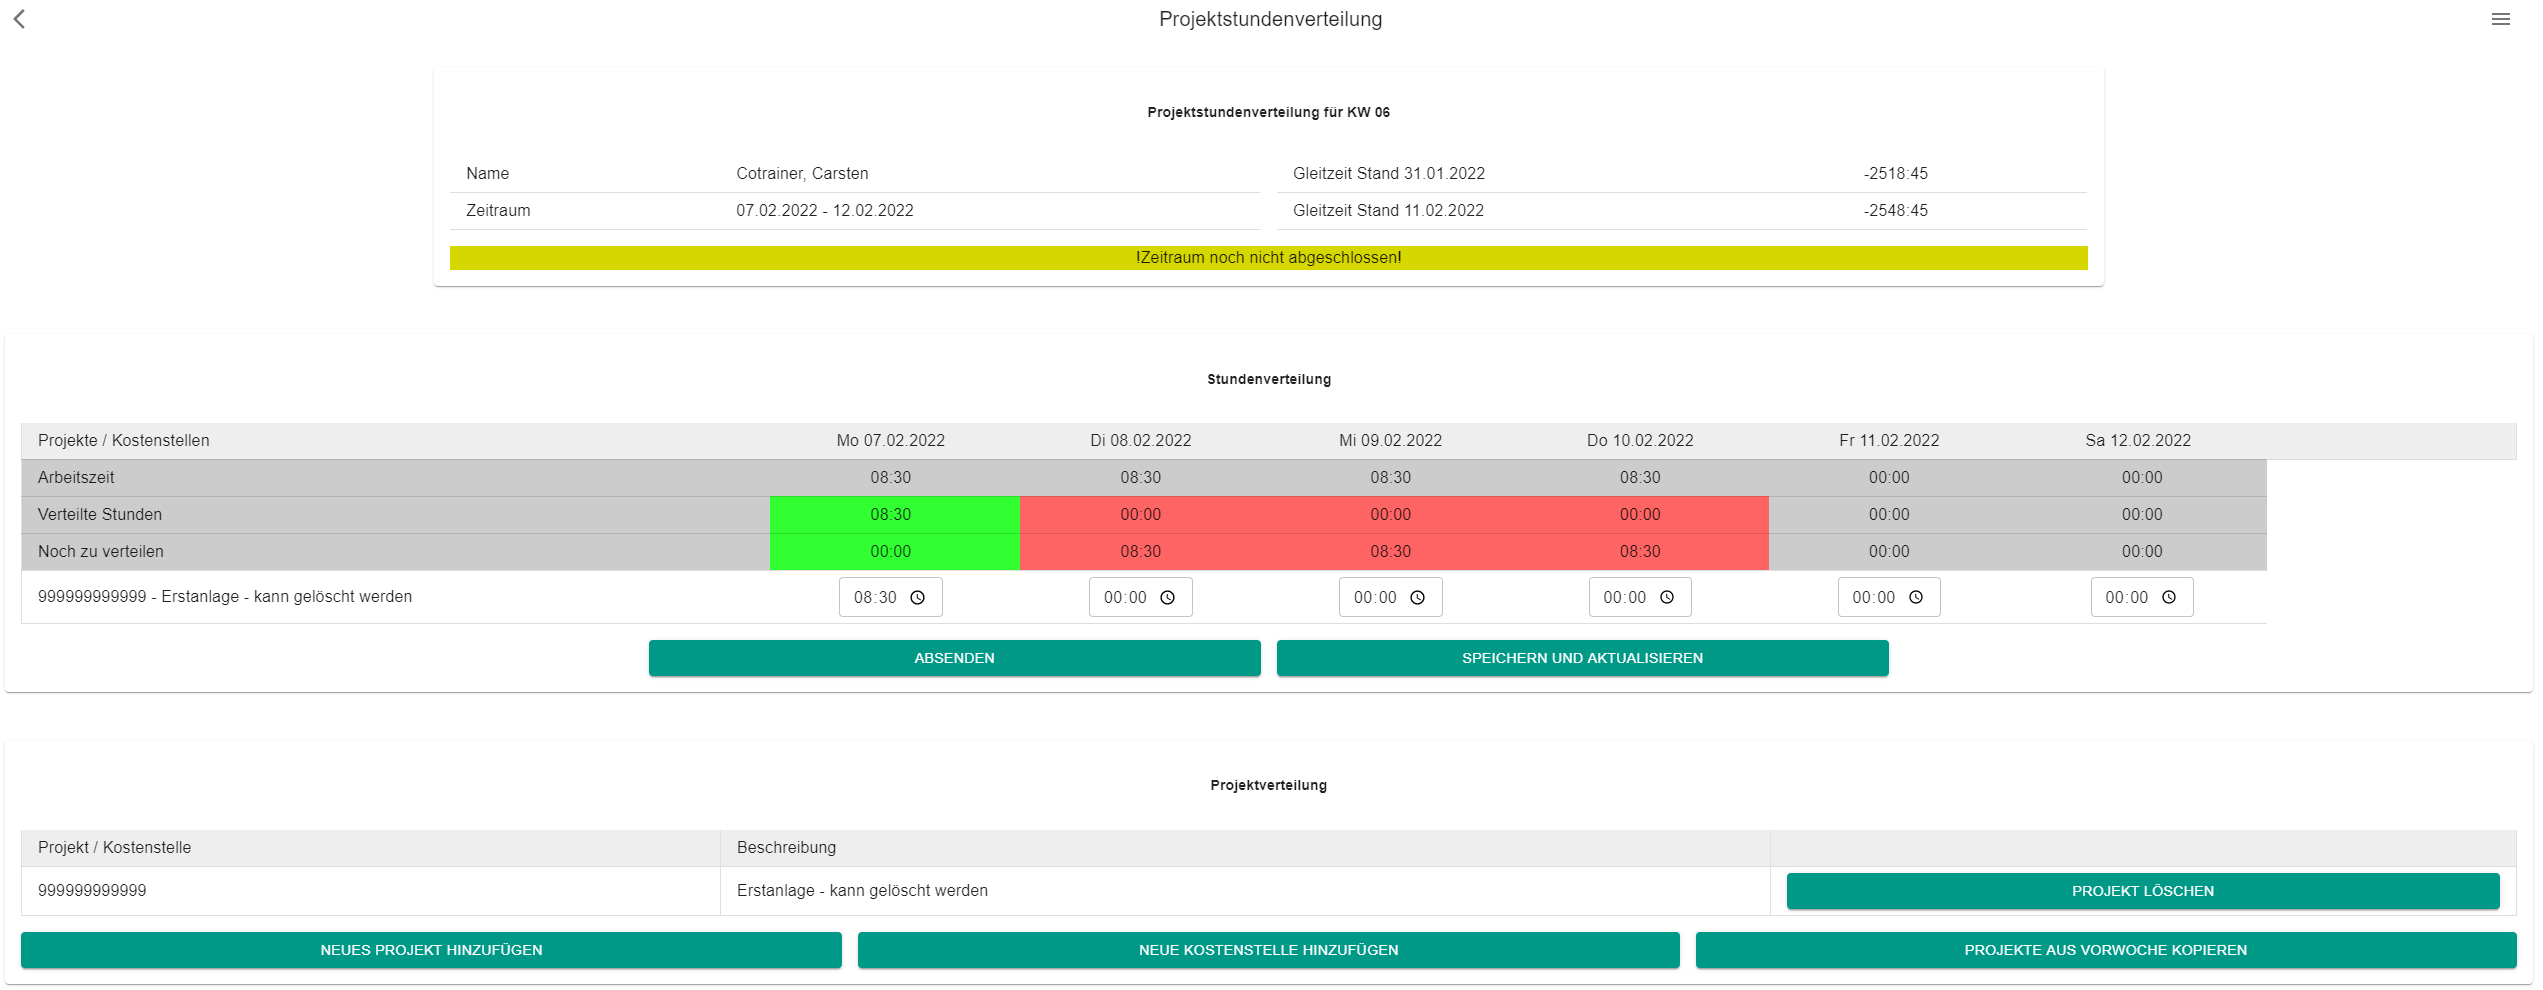
Task: Open the hamburger menu
Action: point(2502,19)
